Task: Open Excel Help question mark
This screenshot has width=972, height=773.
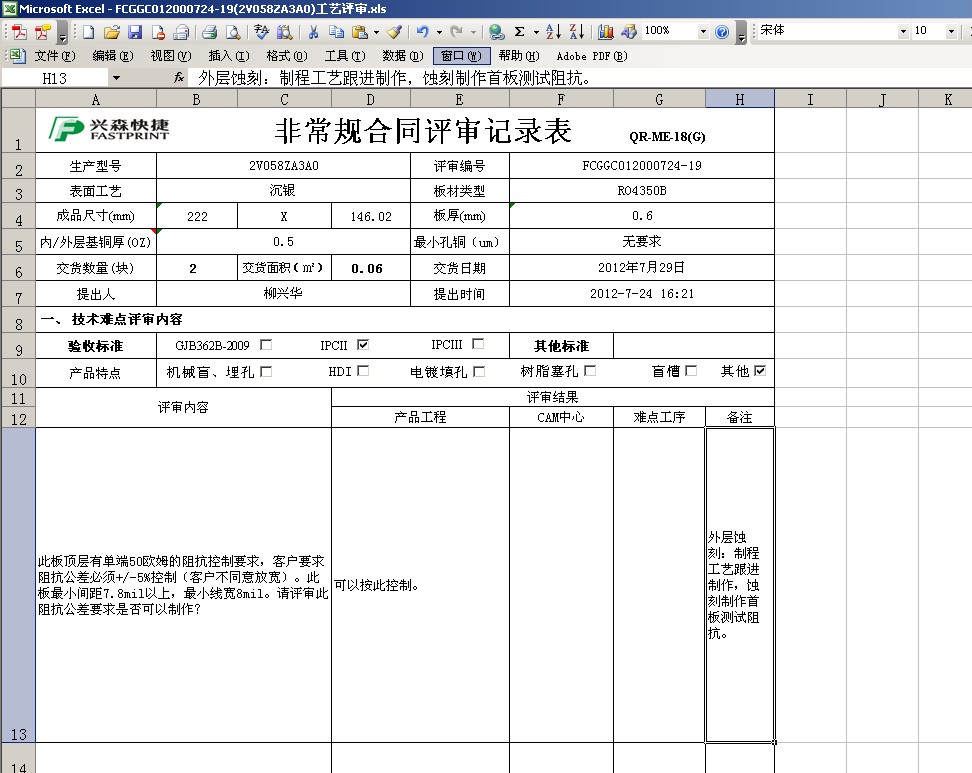Action: point(722,32)
